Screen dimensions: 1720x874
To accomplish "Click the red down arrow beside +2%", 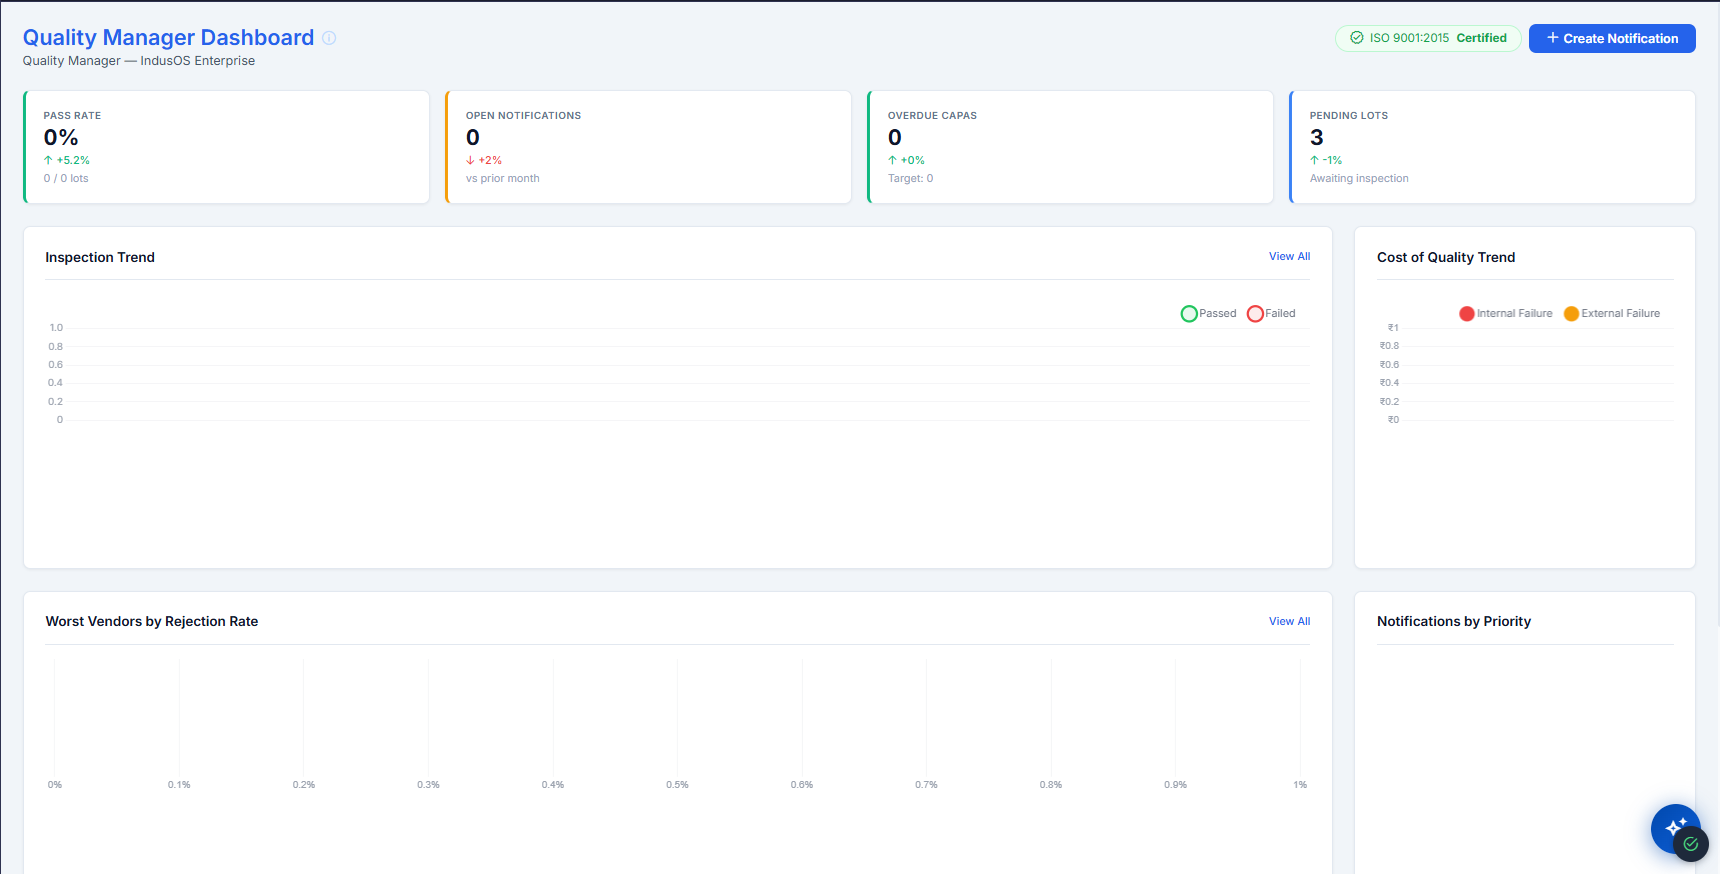I will click(470, 160).
